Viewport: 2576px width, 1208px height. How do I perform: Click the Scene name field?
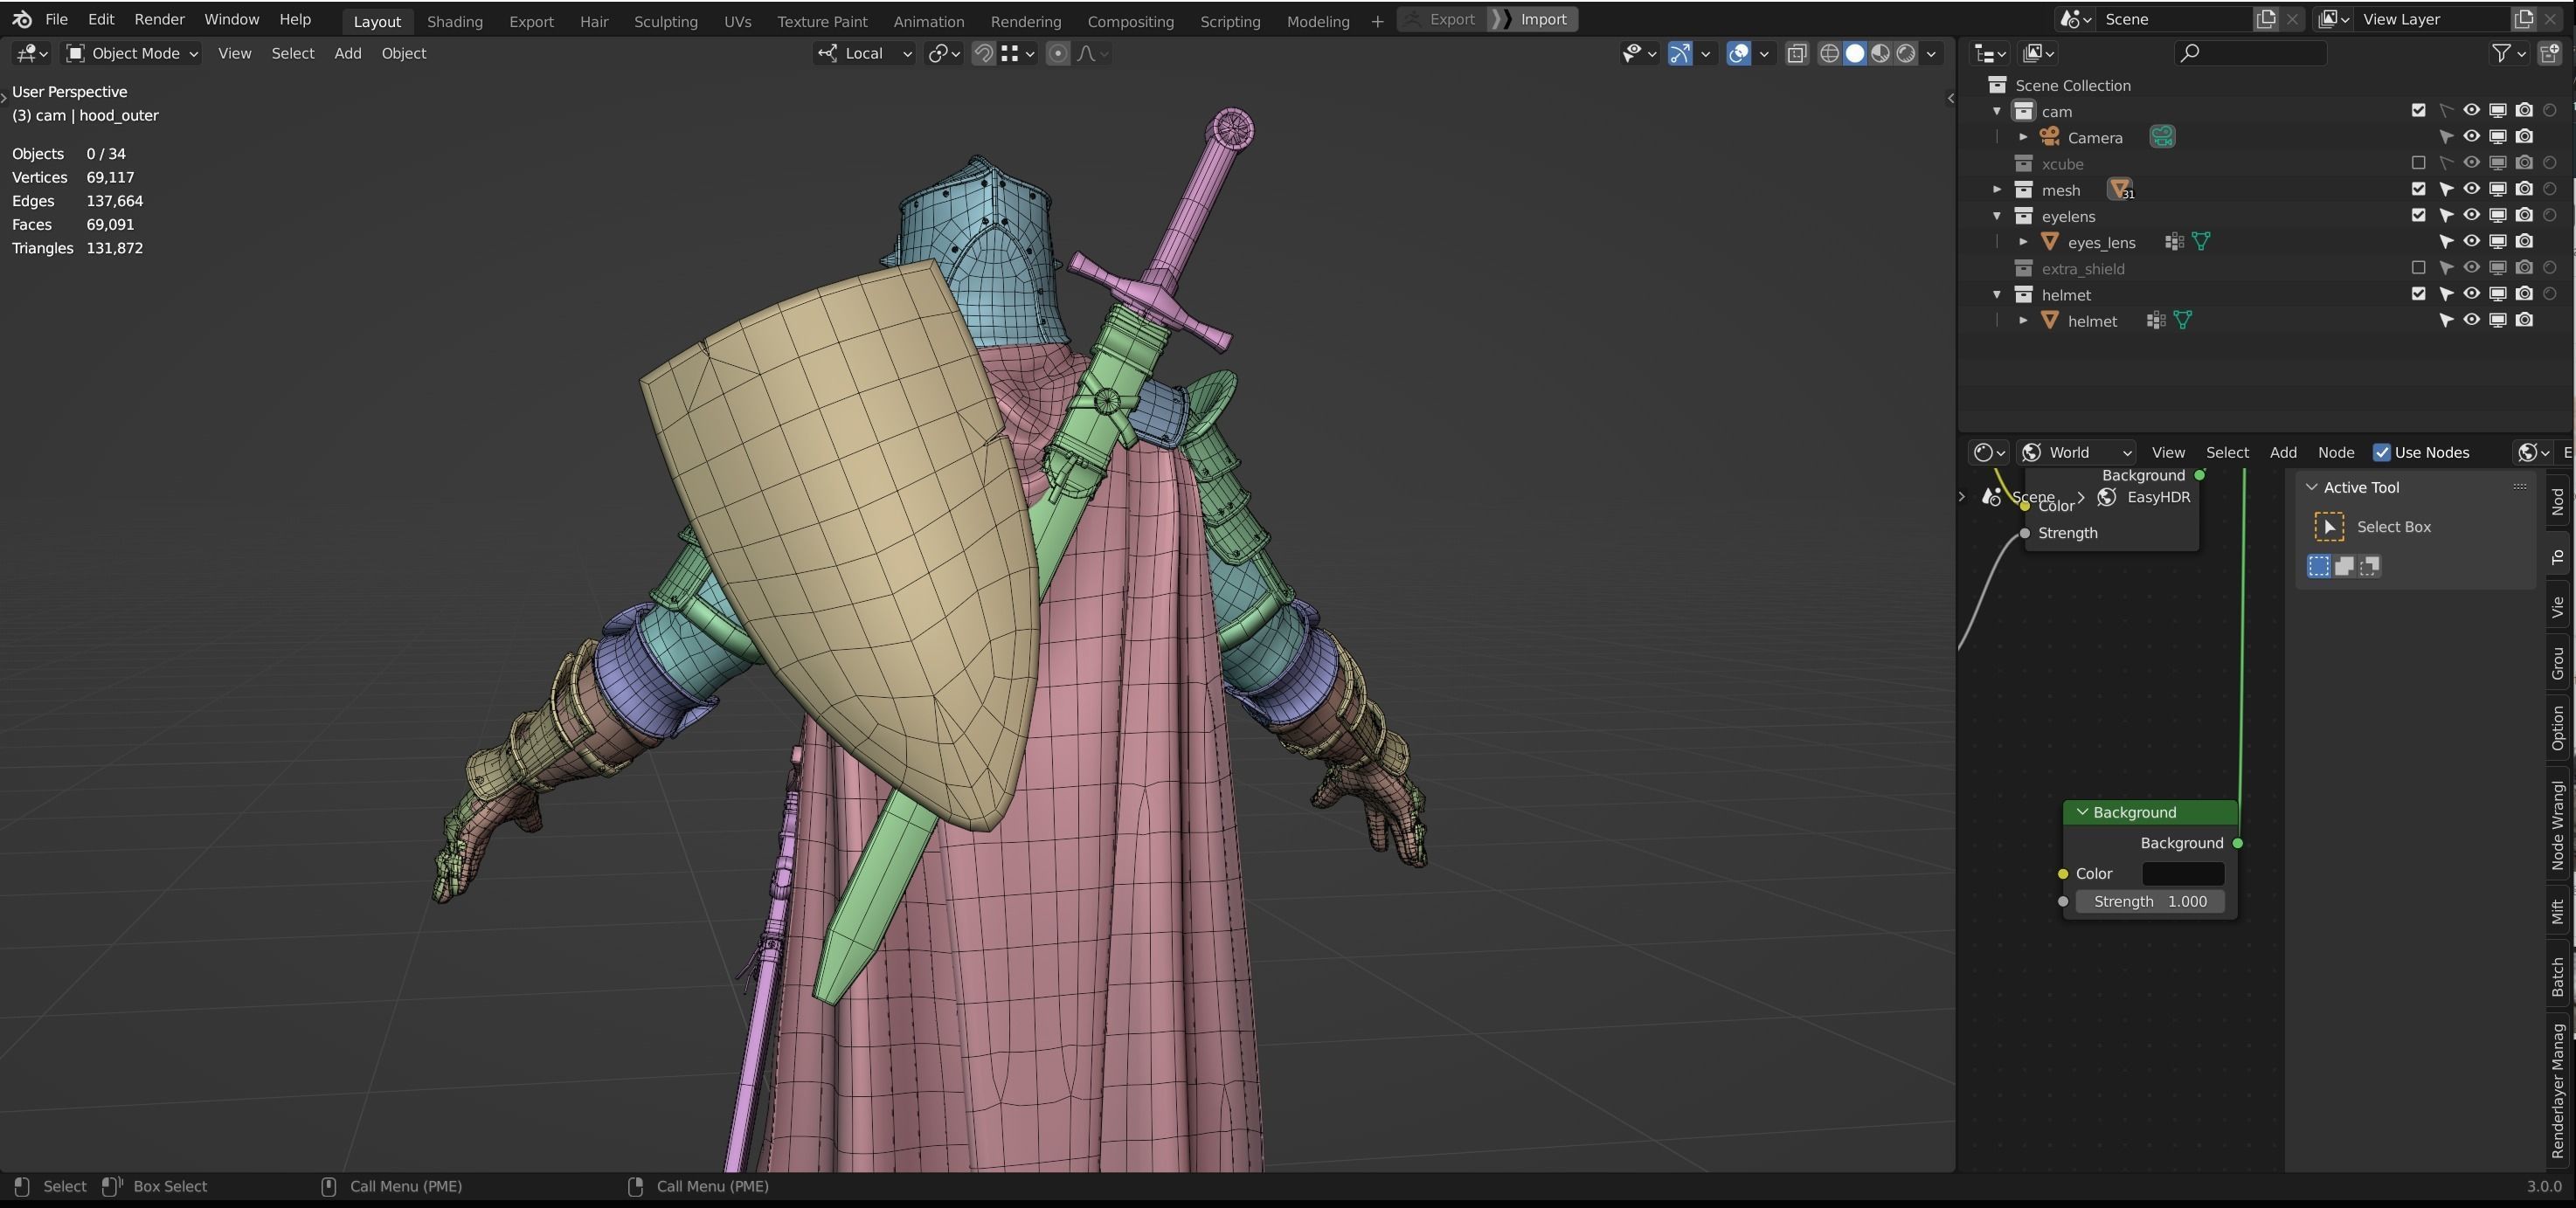[2175, 19]
